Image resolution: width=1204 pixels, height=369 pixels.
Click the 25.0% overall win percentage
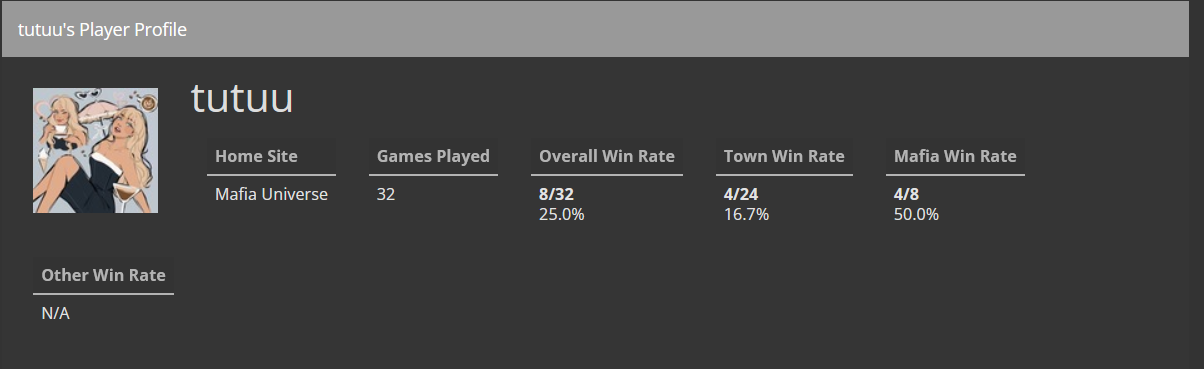(562, 214)
